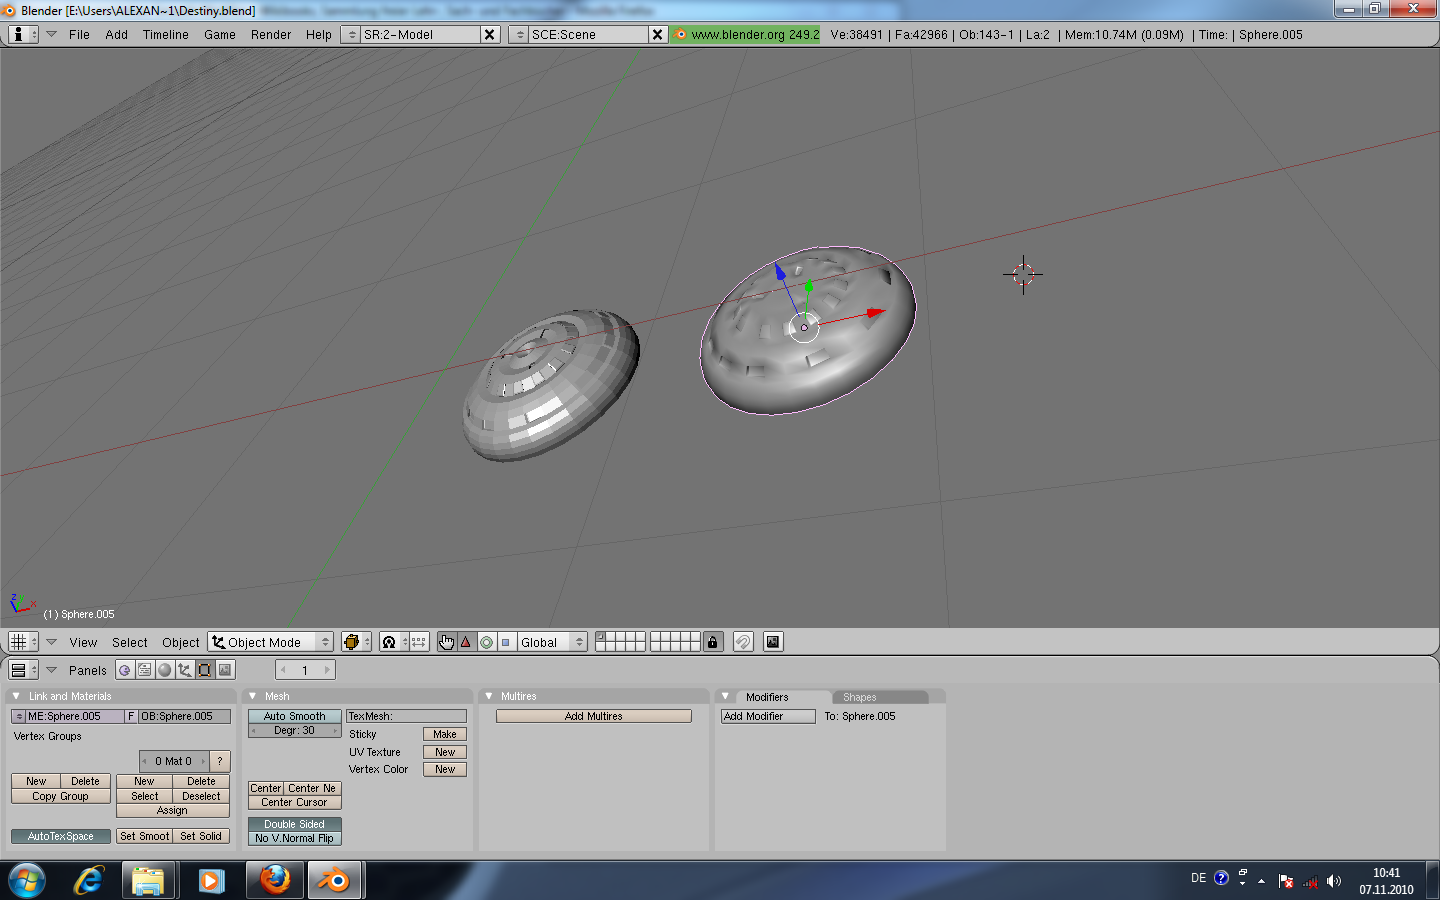Image resolution: width=1440 pixels, height=900 pixels.
Task: Open the Render menu
Action: pos(270,34)
